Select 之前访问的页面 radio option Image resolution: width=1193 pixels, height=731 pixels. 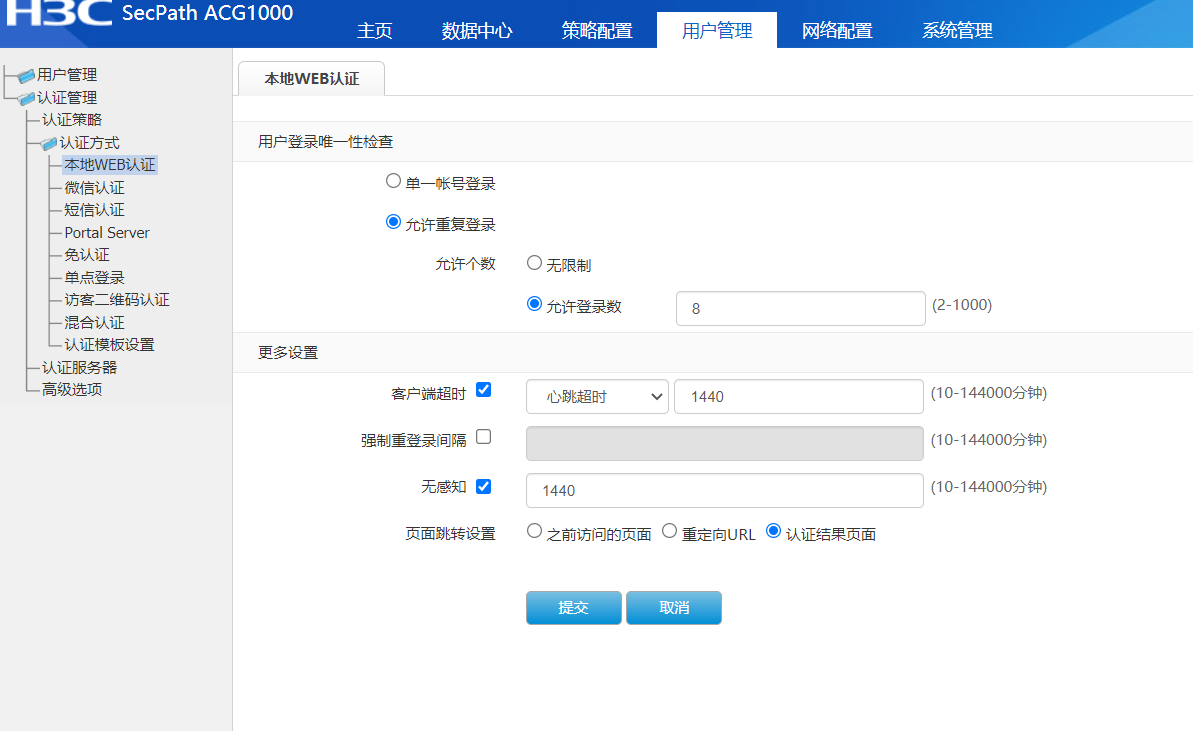coord(535,531)
